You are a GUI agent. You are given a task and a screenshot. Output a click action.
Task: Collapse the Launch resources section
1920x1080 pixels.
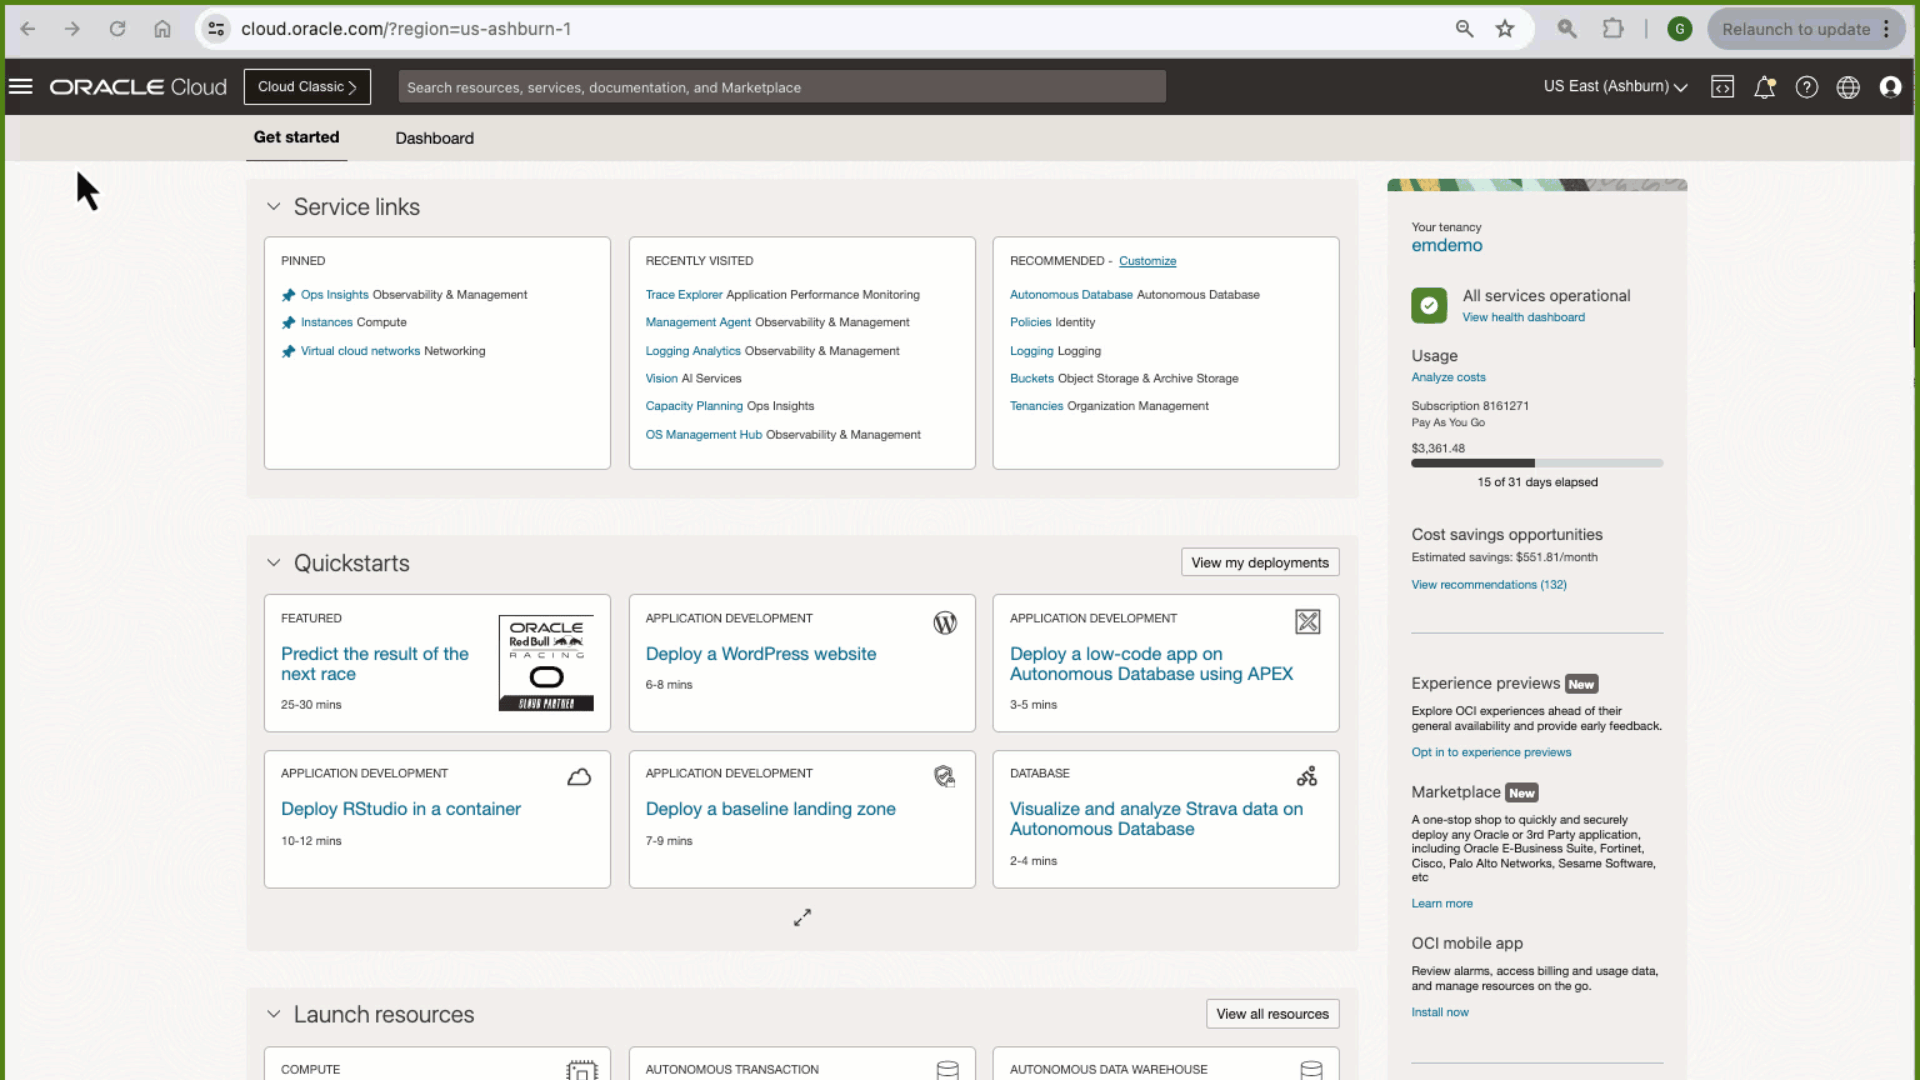click(x=273, y=1014)
